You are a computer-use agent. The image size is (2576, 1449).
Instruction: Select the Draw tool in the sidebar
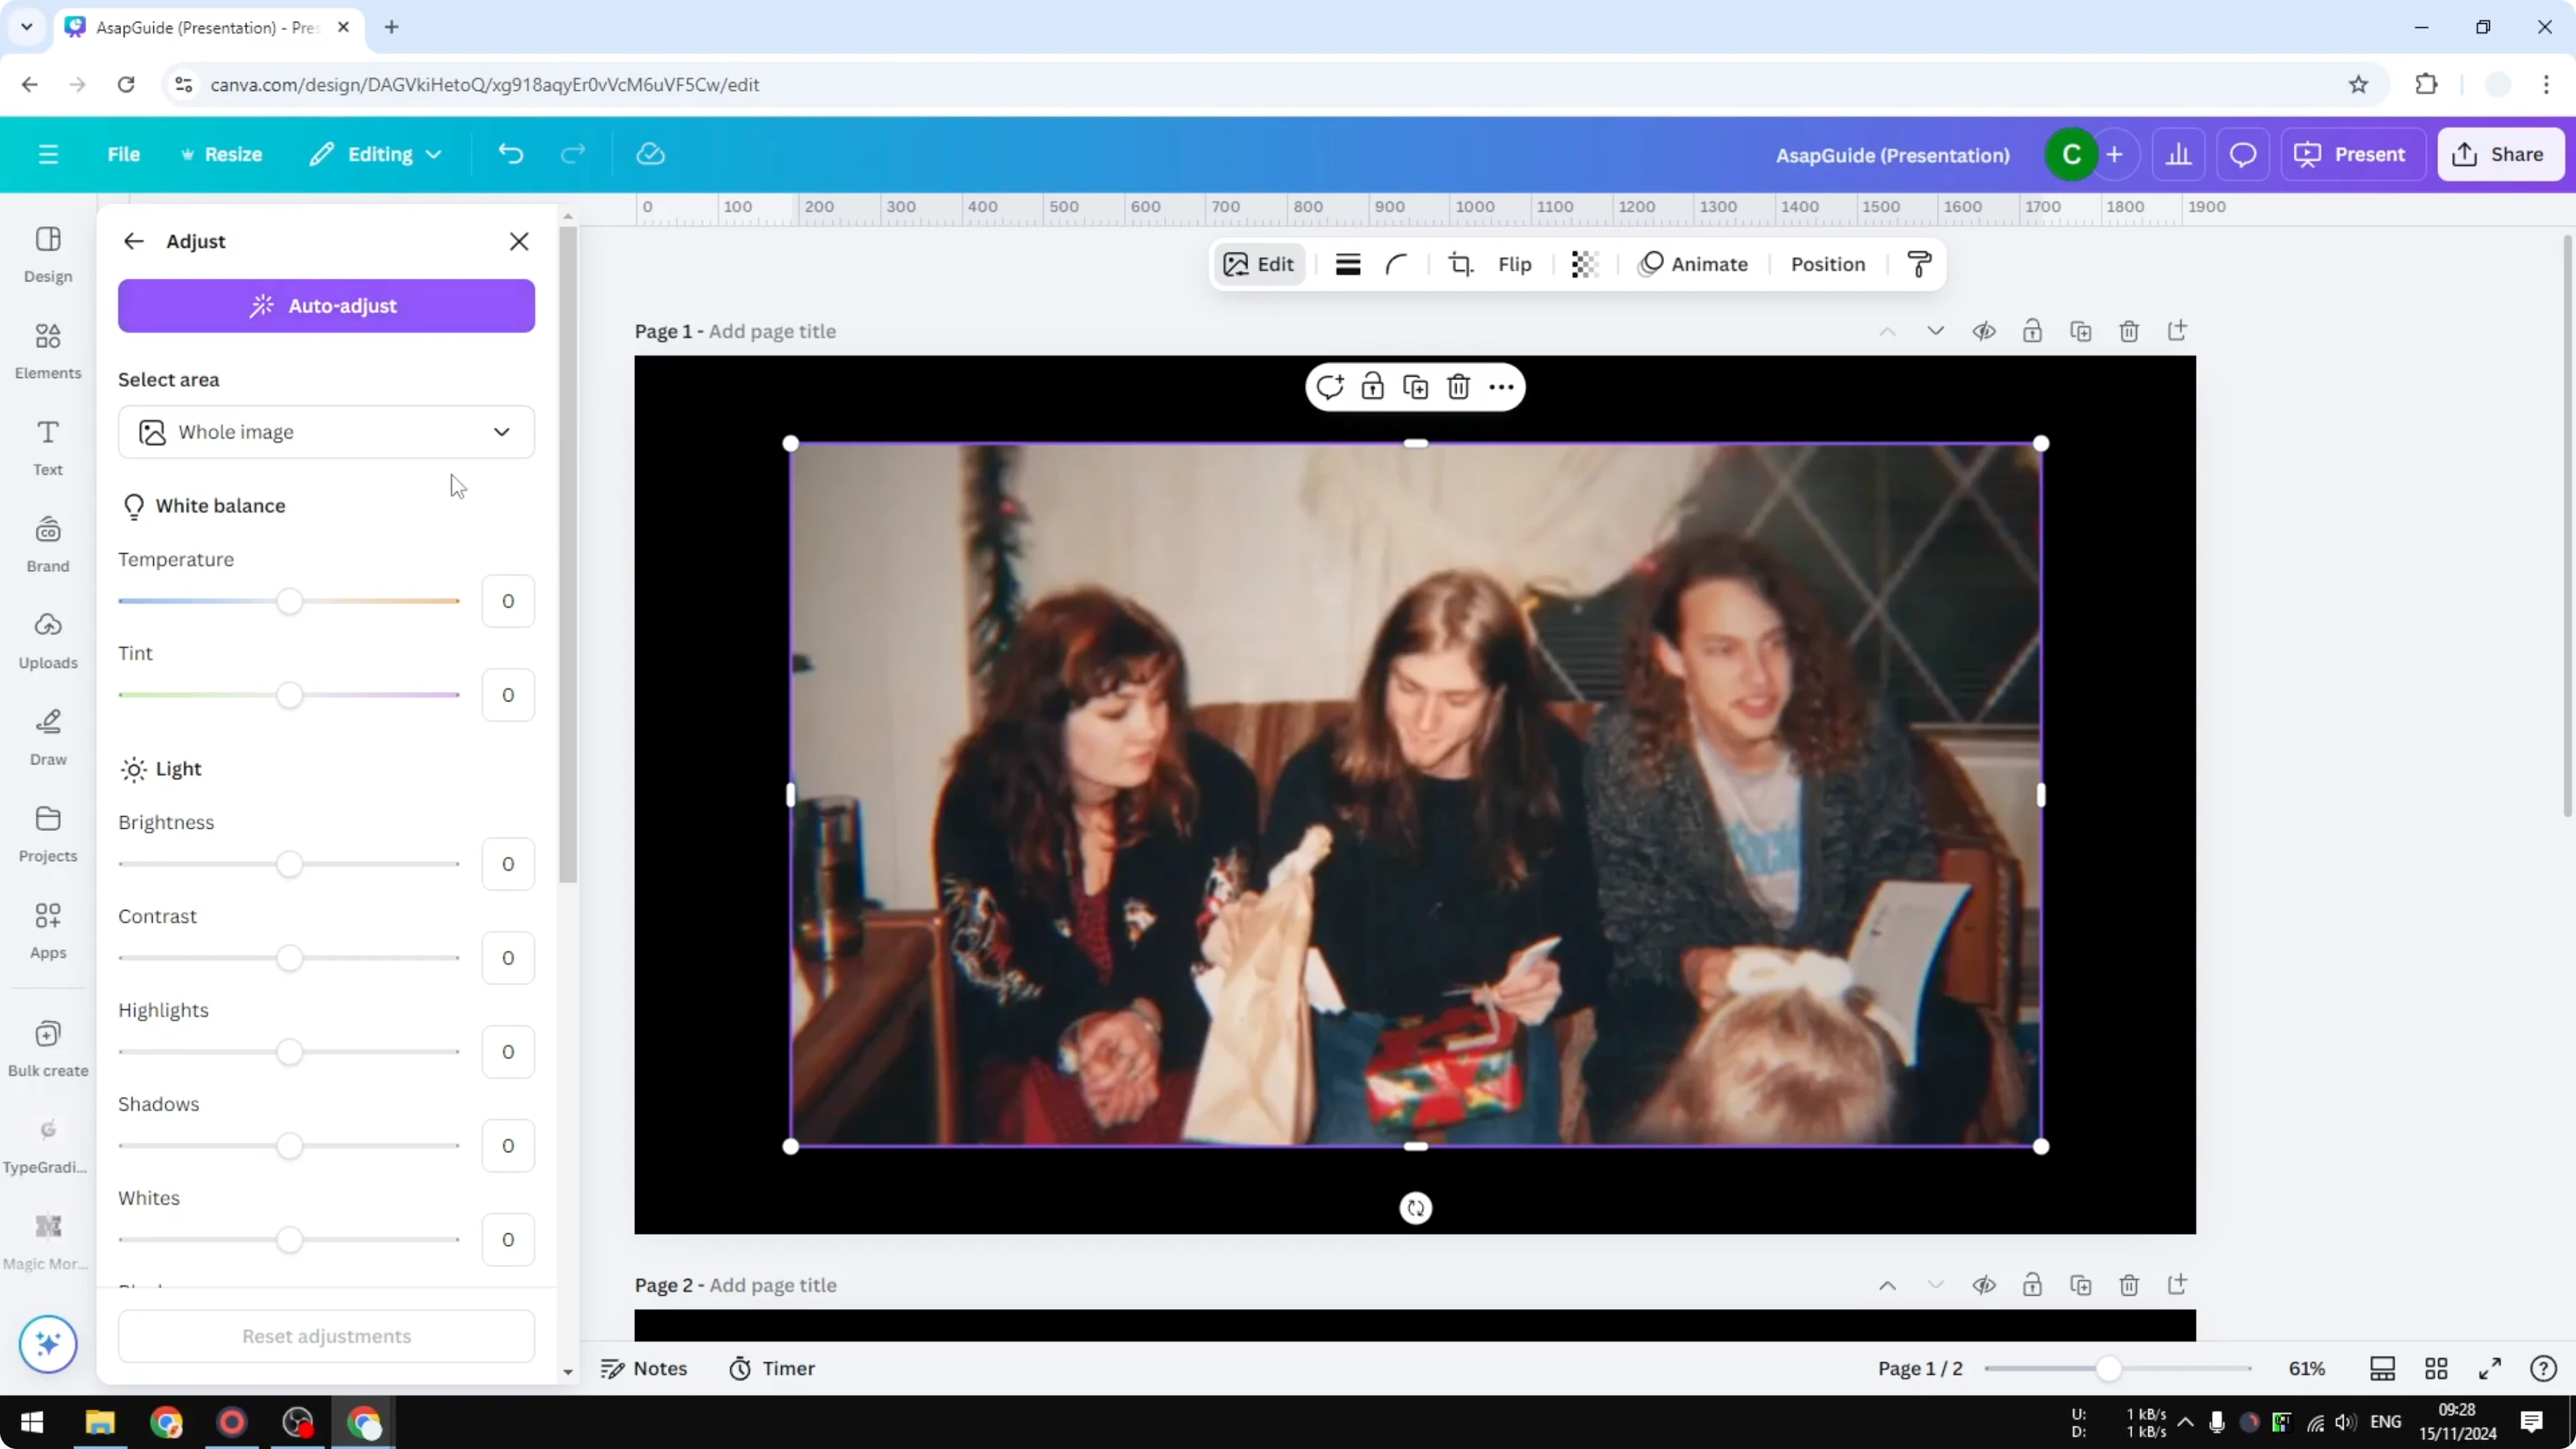click(47, 736)
